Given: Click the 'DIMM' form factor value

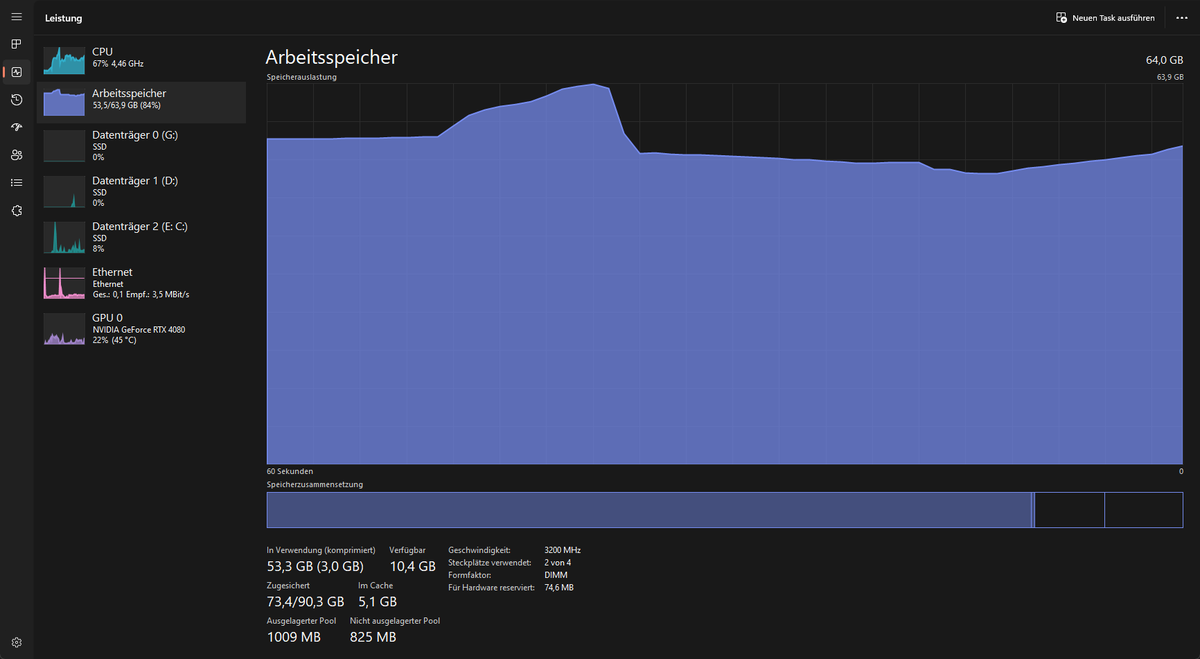Looking at the screenshot, I should tap(555, 575).
